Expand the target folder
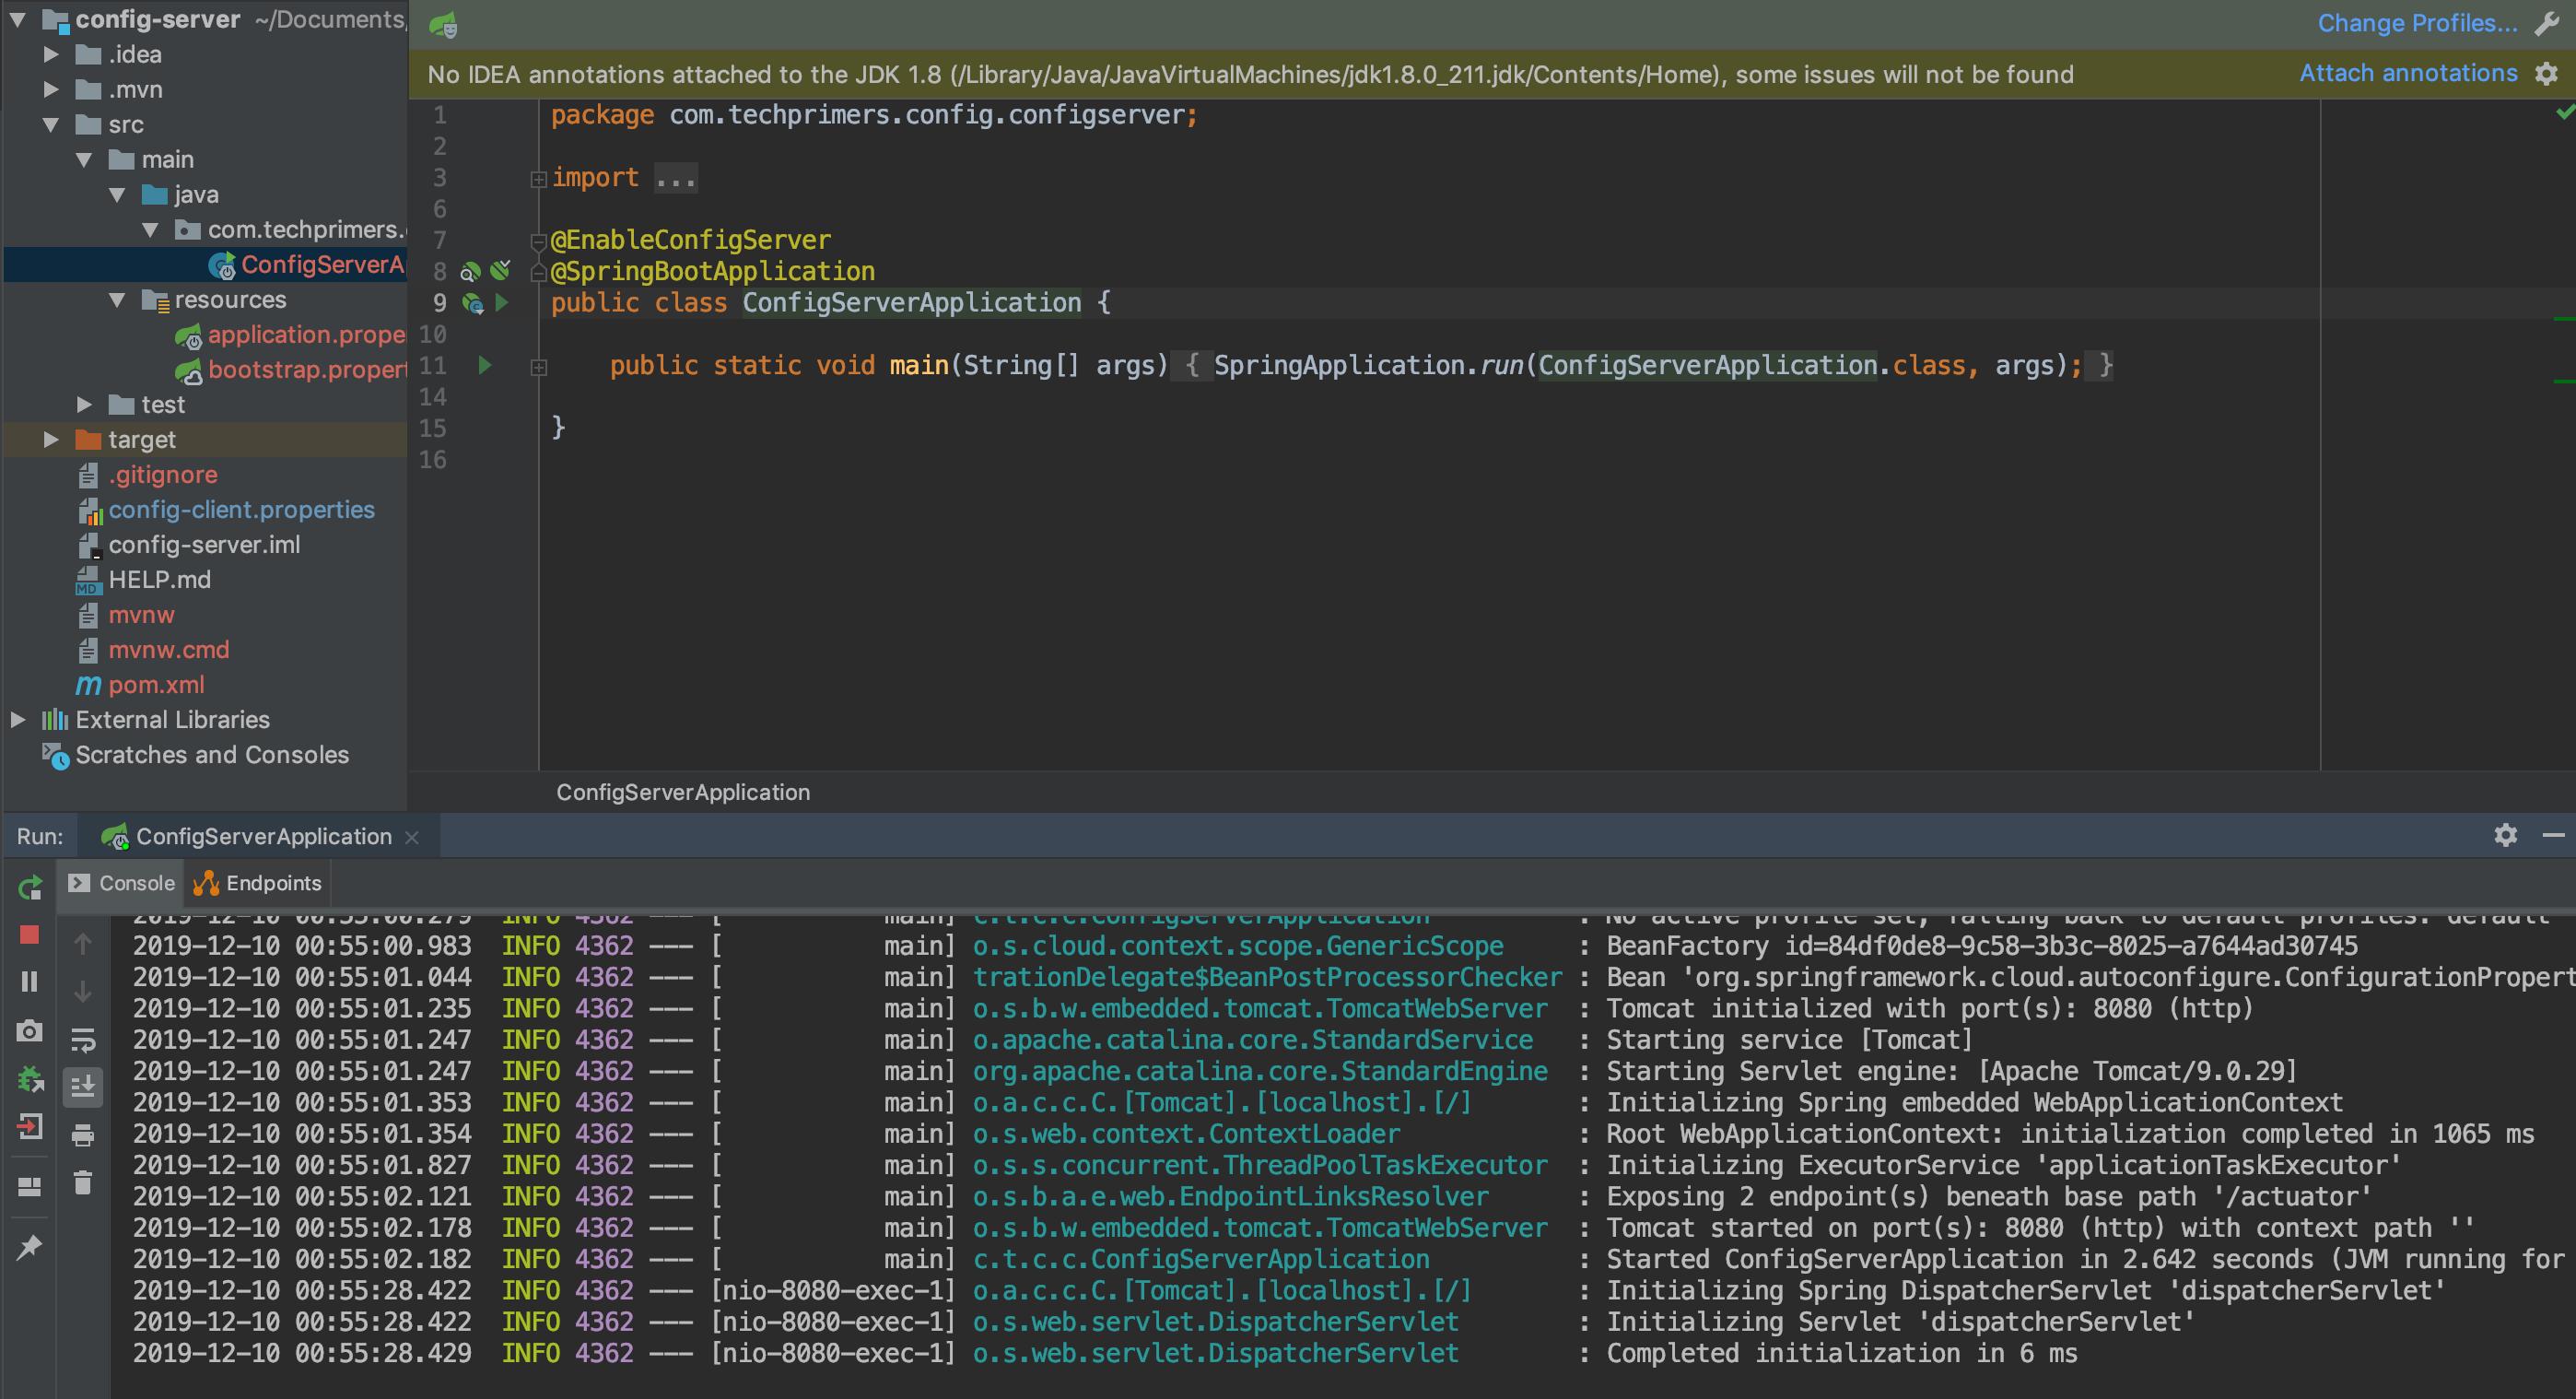The image size is (2576, 1399). [x=51, y=439]
